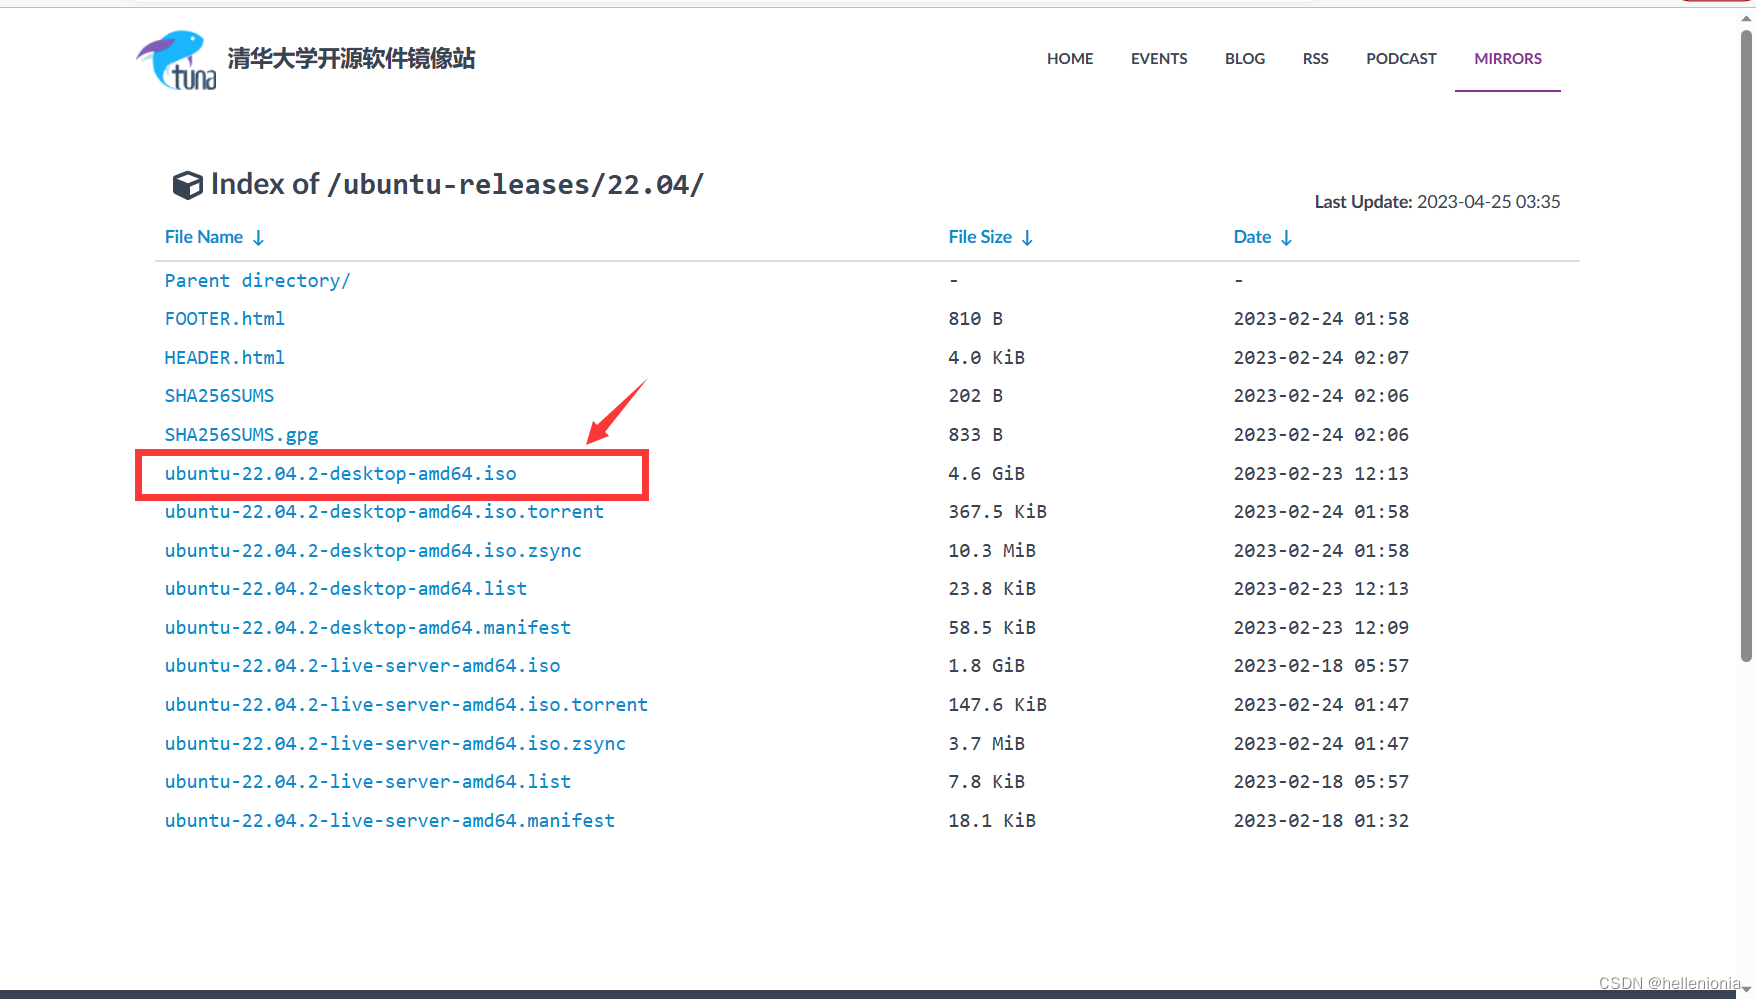Open HEADER.html file
1756x999 pixels.
[x=225, y=358]
